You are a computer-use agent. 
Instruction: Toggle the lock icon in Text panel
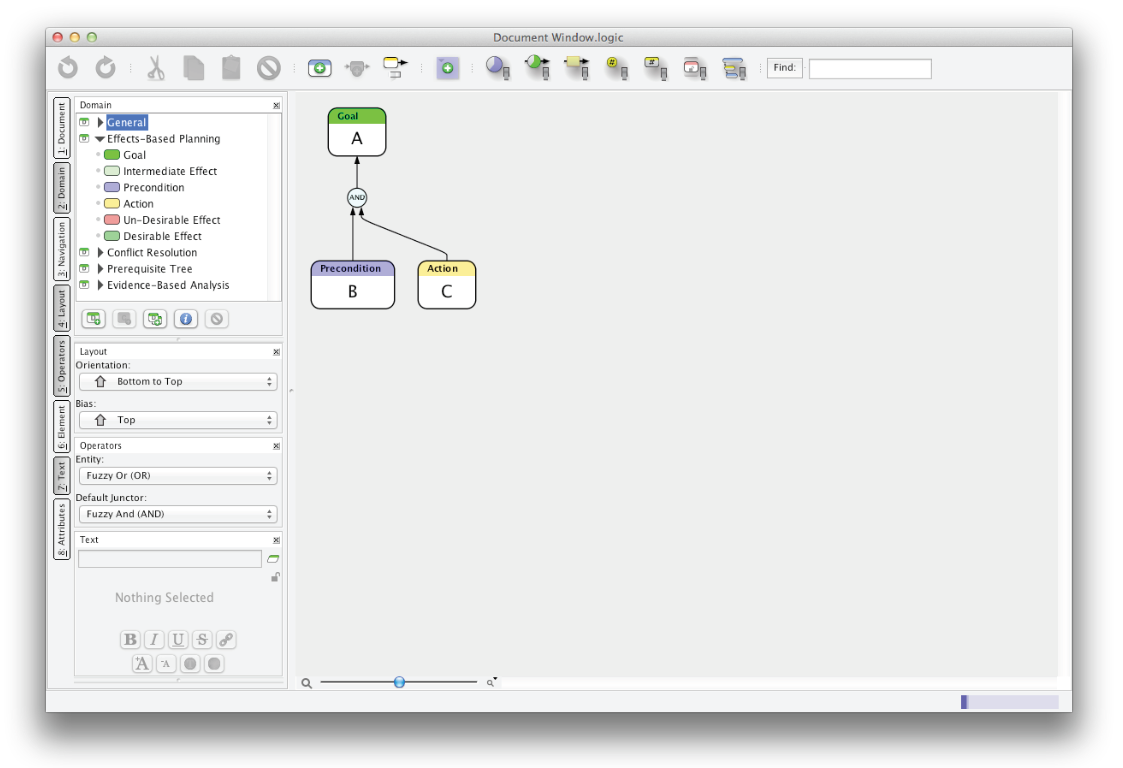click(x=275, y=577)
